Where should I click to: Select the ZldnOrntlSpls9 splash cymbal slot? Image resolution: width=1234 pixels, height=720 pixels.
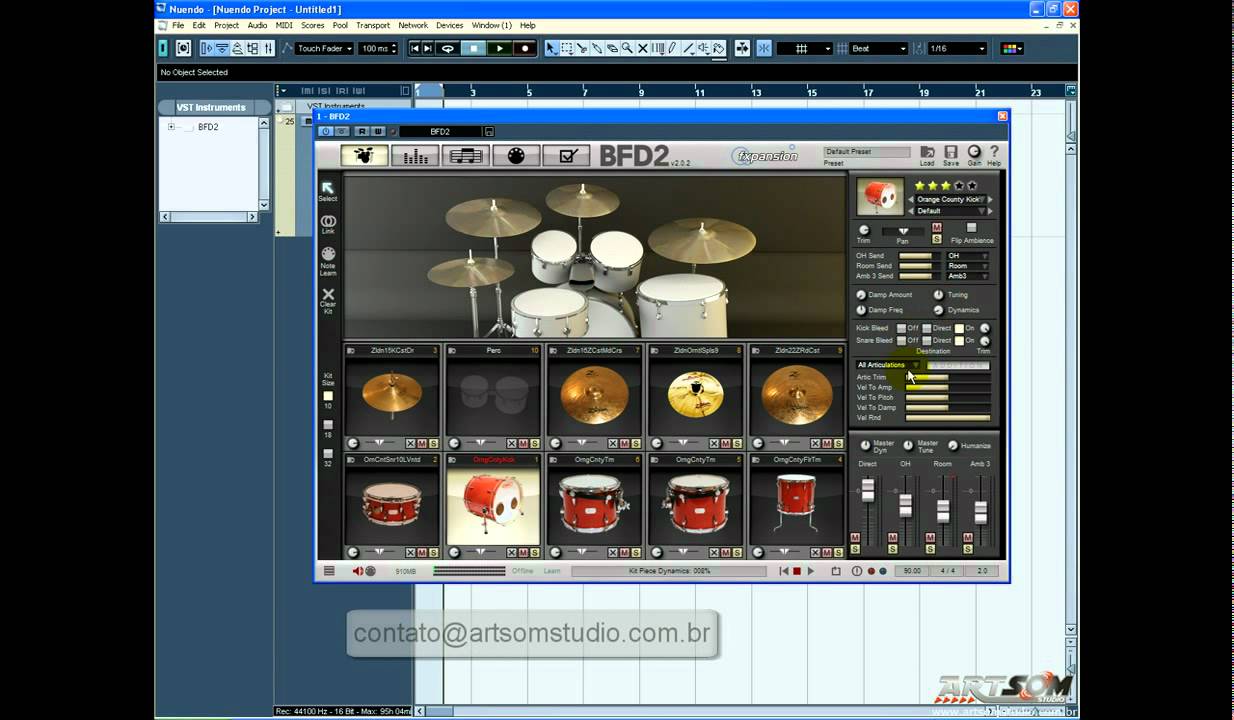695,395
